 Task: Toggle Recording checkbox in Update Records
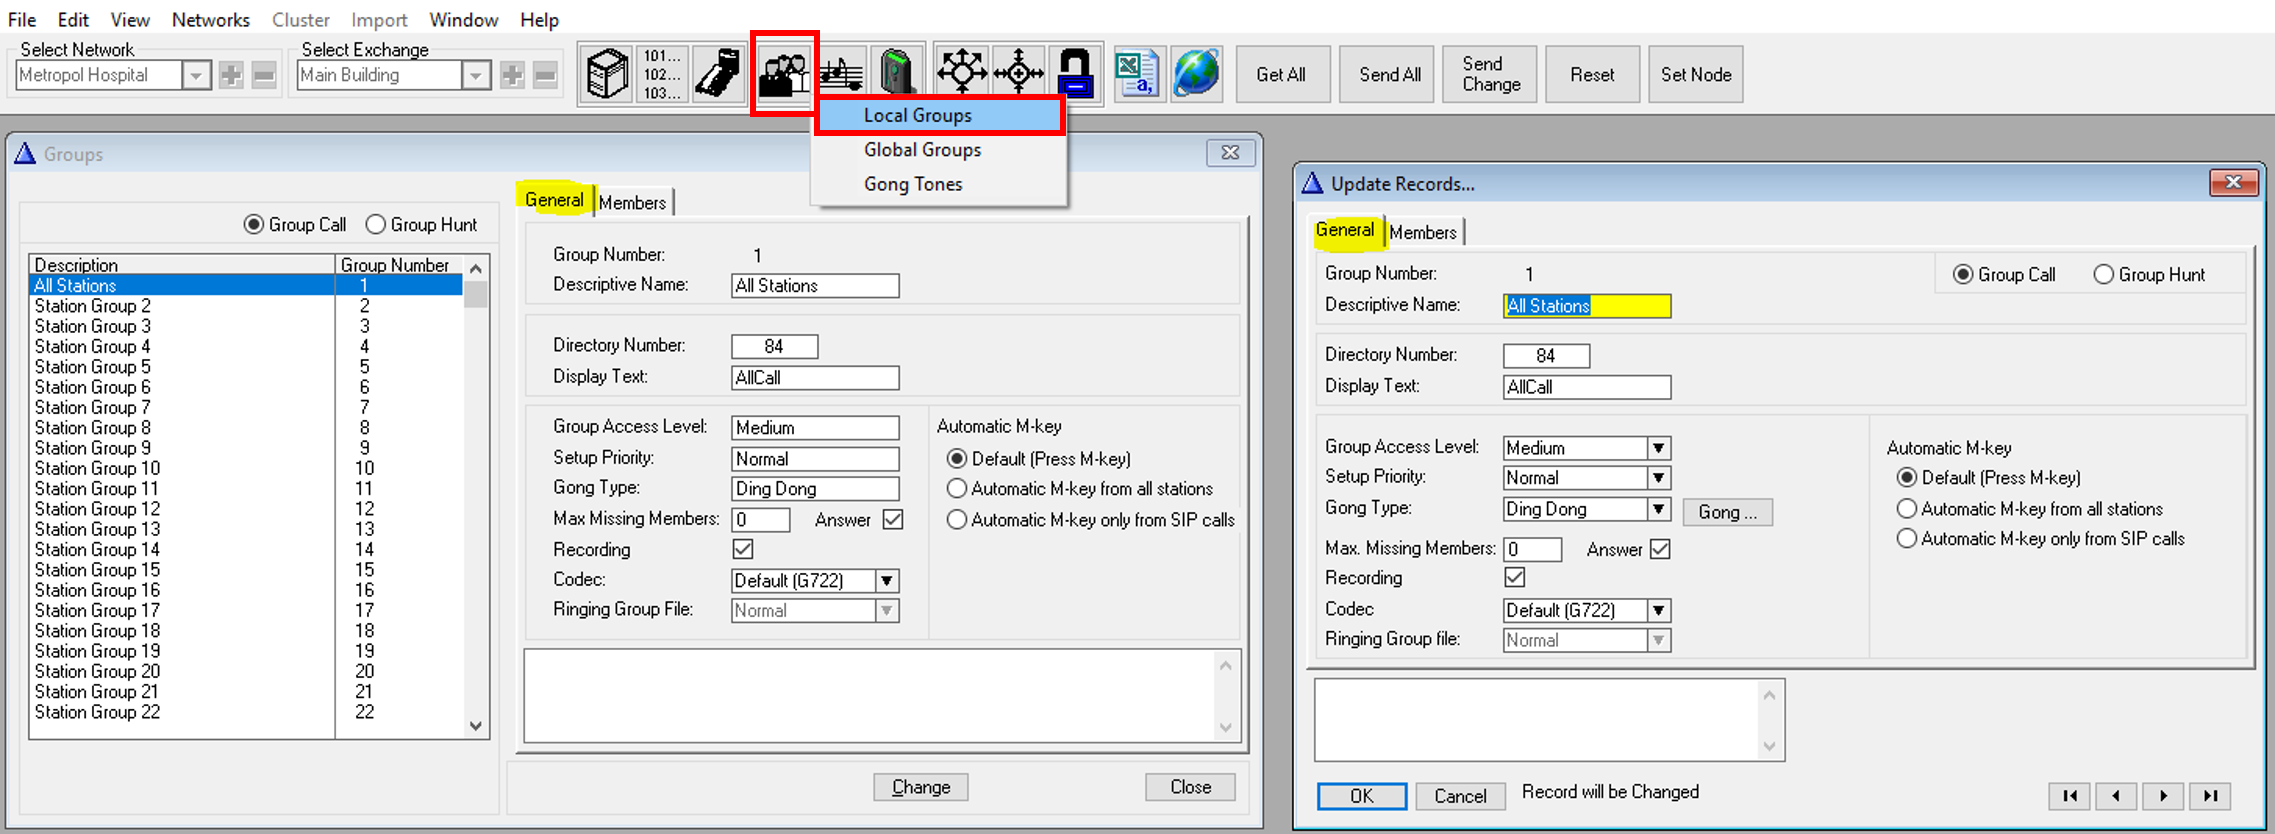(1515, 578)
